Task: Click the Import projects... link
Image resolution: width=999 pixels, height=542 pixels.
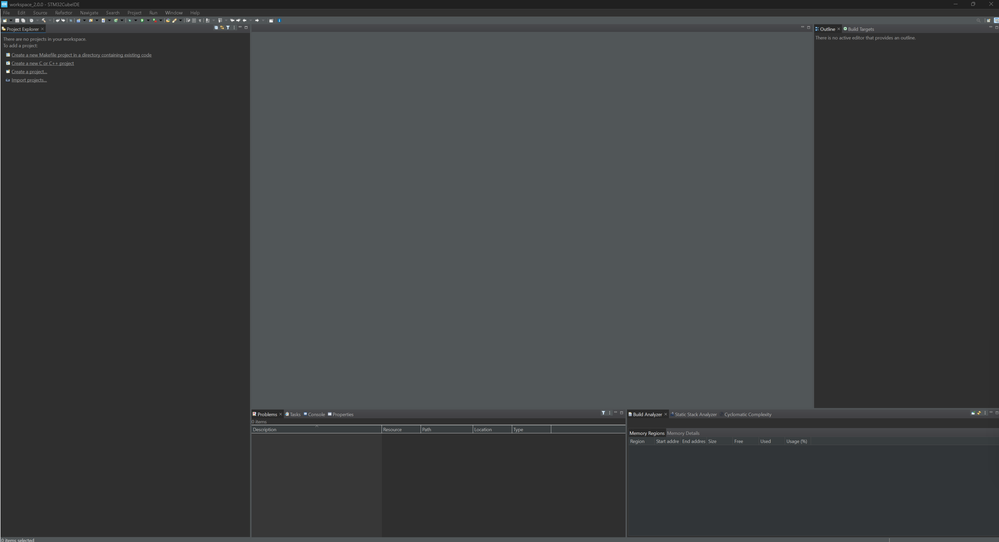Action: [x=29, y=80]
